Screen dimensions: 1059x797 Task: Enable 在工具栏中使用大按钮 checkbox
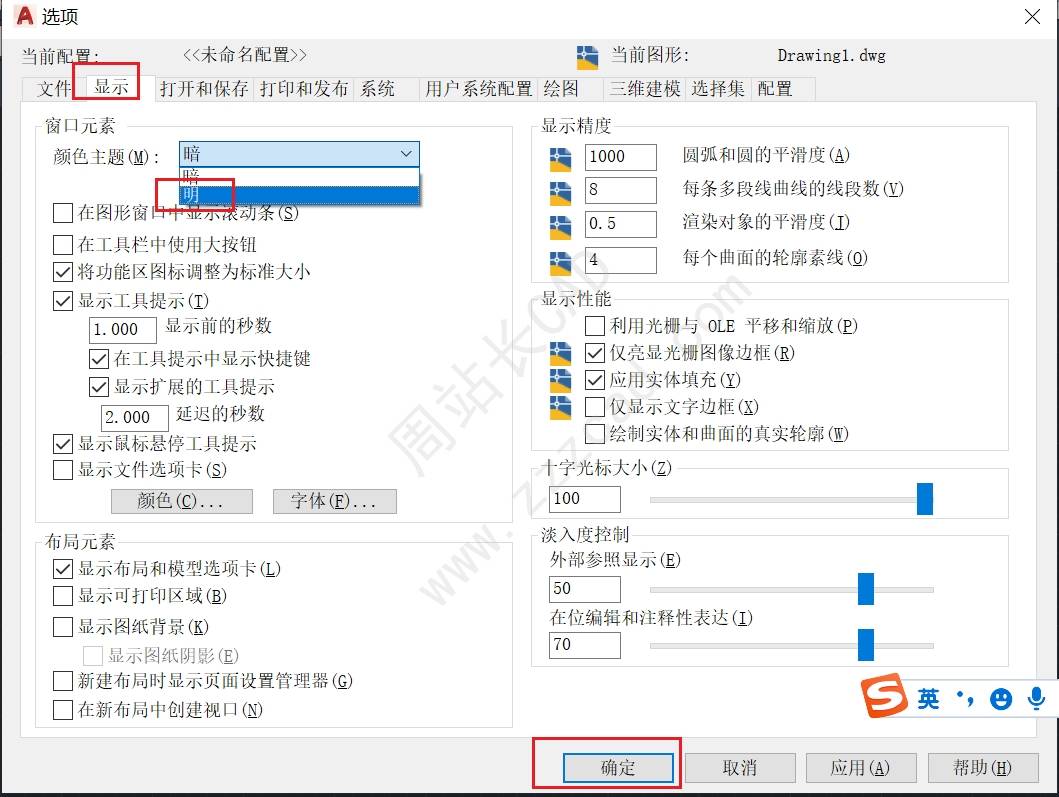[63, 245]
